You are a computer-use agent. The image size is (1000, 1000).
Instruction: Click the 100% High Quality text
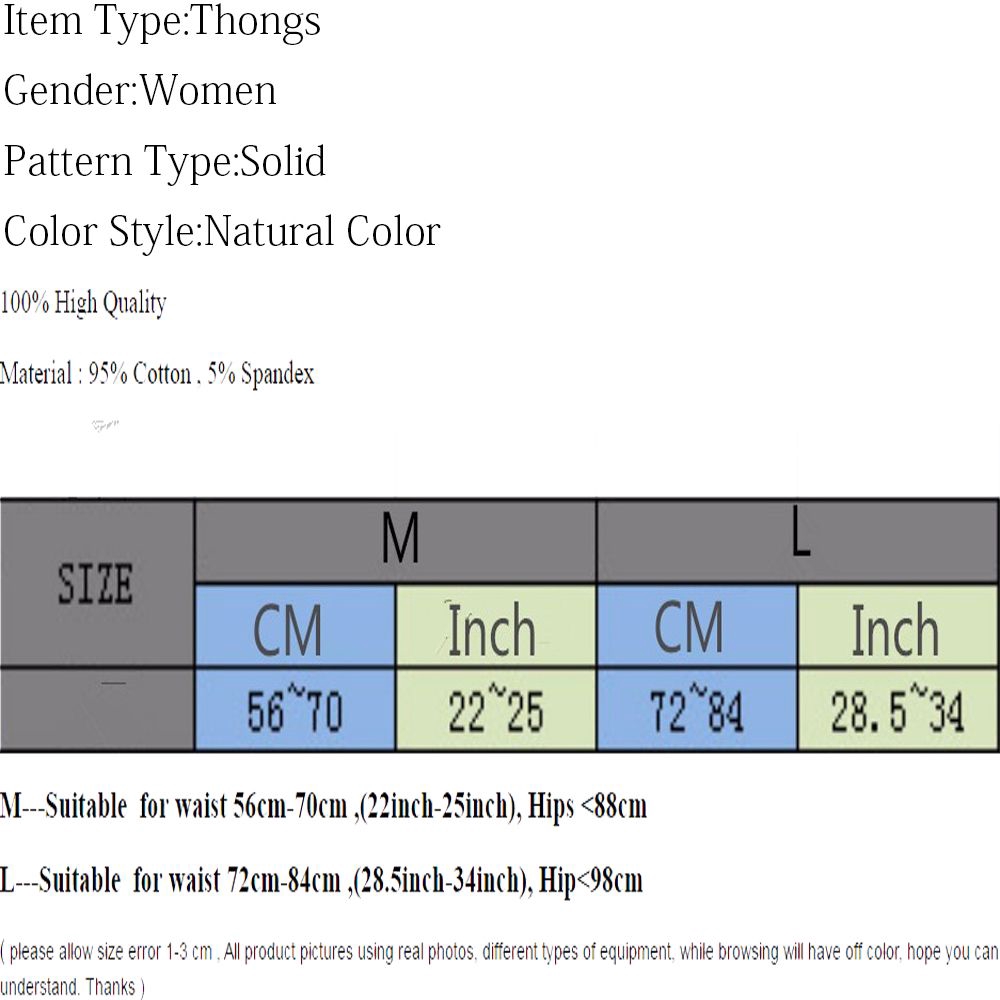pos(84,303)
